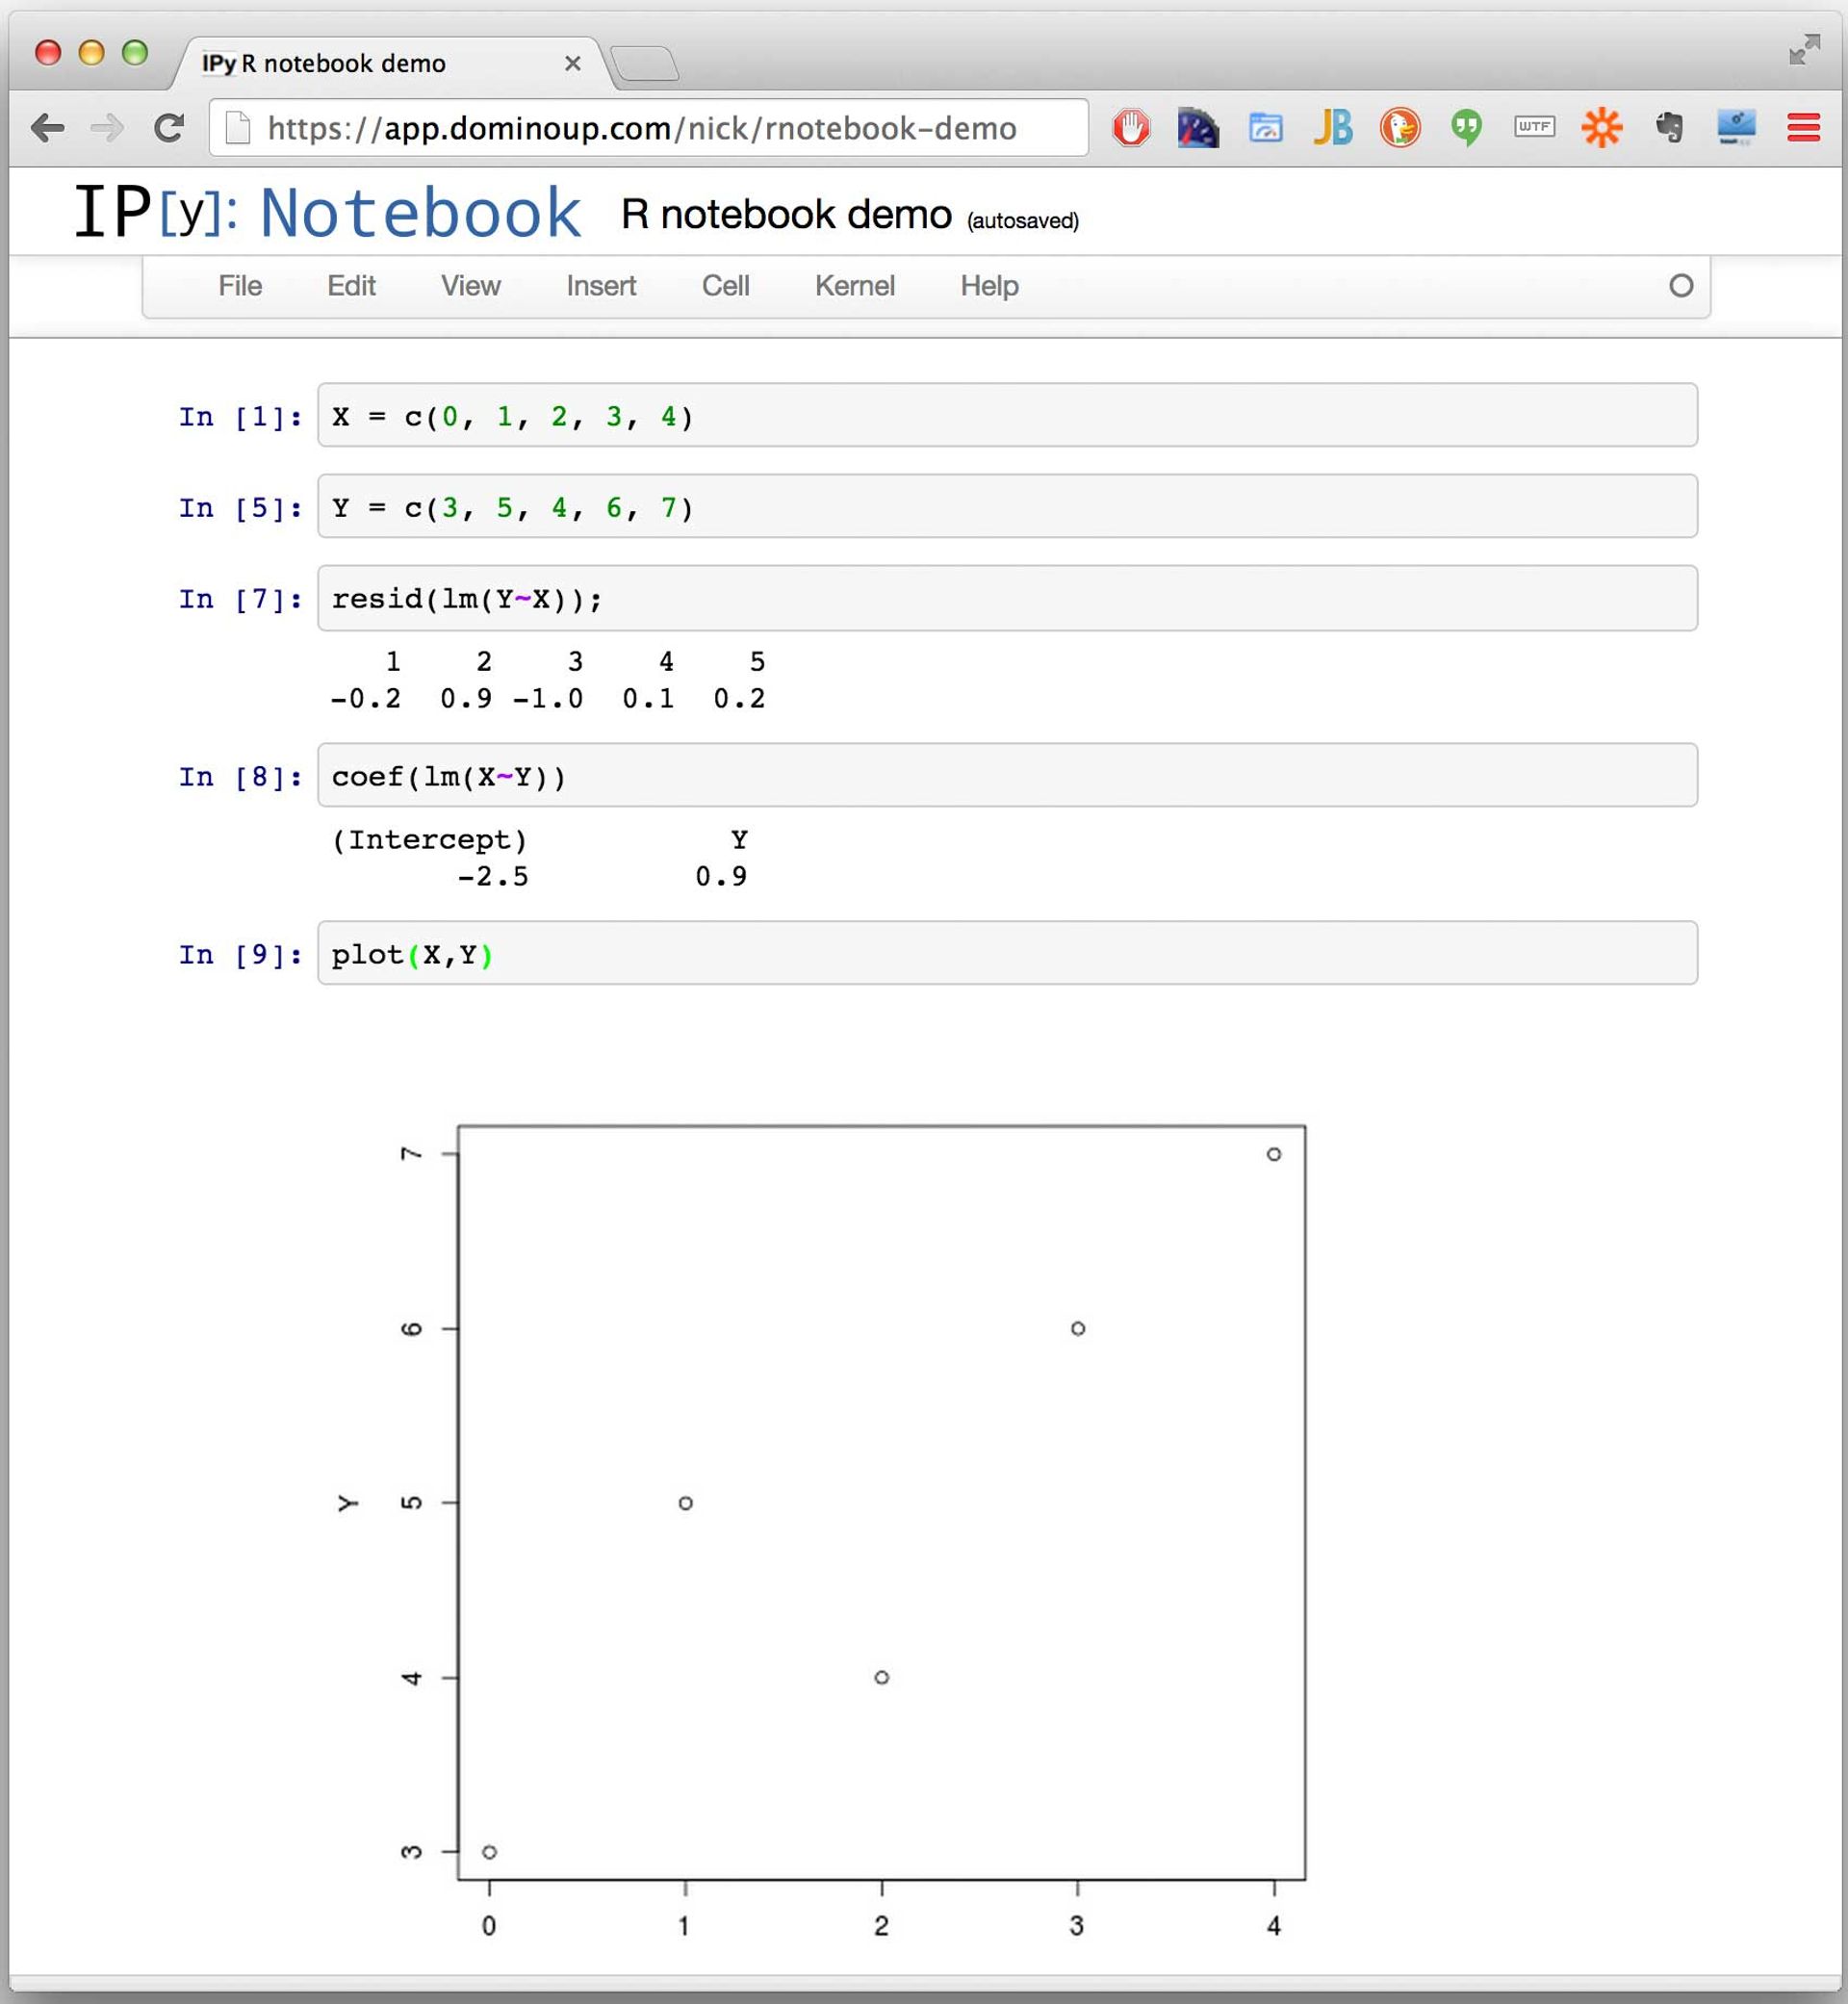
Task: Open the Edit menu
Action: point(351,286)
